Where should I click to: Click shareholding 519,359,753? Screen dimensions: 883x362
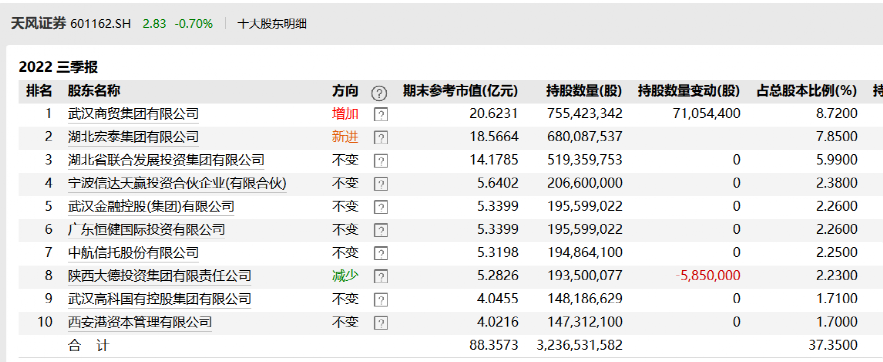click(585, 160)
